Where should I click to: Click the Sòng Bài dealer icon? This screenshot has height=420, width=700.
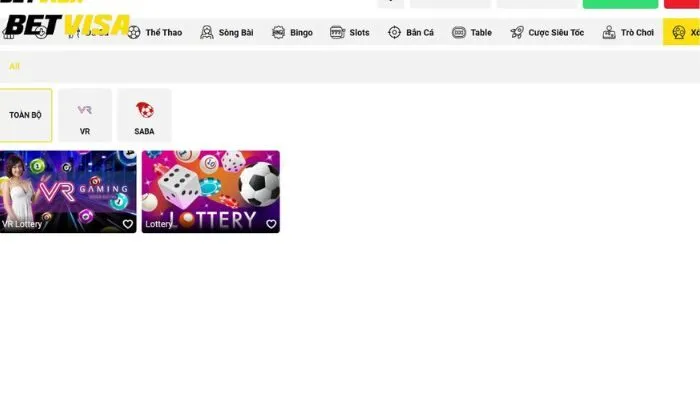tap(207, 33)
